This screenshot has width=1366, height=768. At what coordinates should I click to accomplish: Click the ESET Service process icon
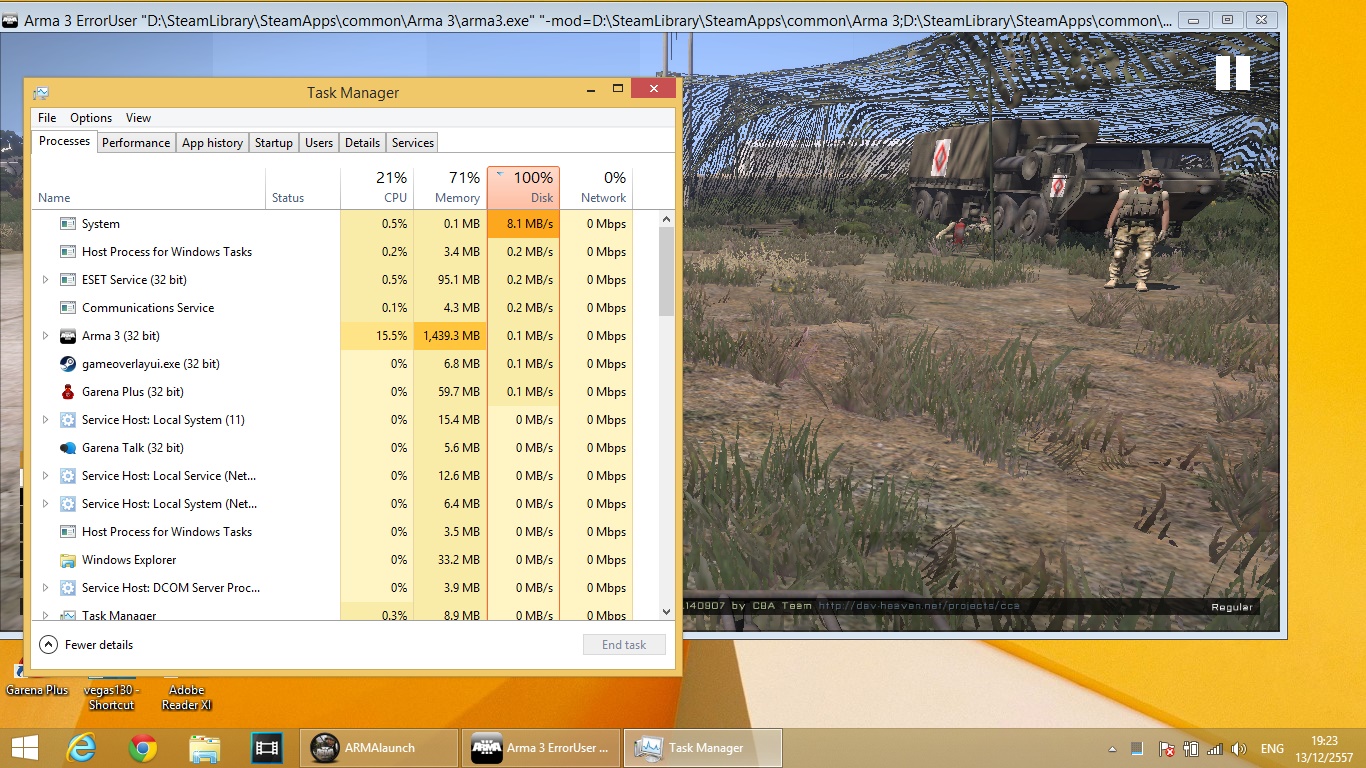[x=68, y=280]
